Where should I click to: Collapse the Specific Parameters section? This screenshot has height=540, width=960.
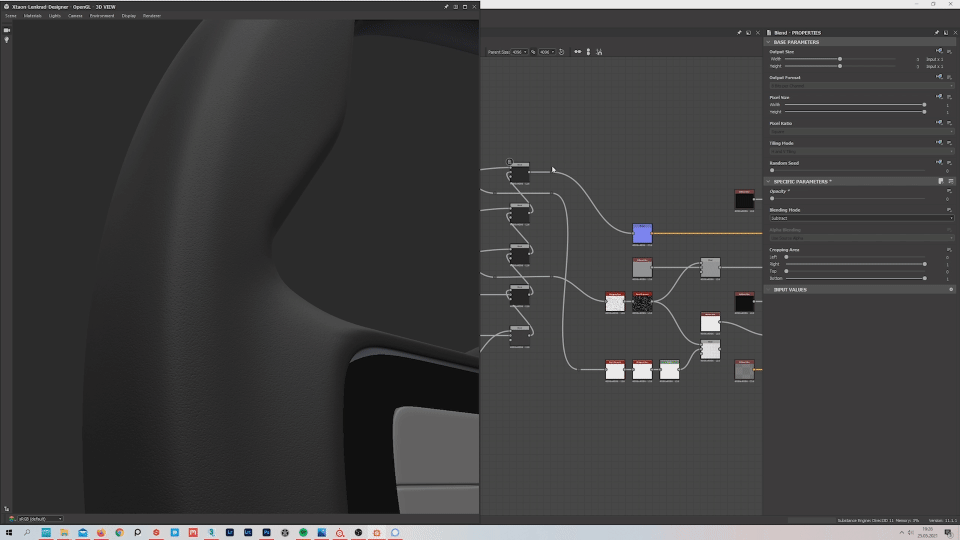[x=768, y=182]
